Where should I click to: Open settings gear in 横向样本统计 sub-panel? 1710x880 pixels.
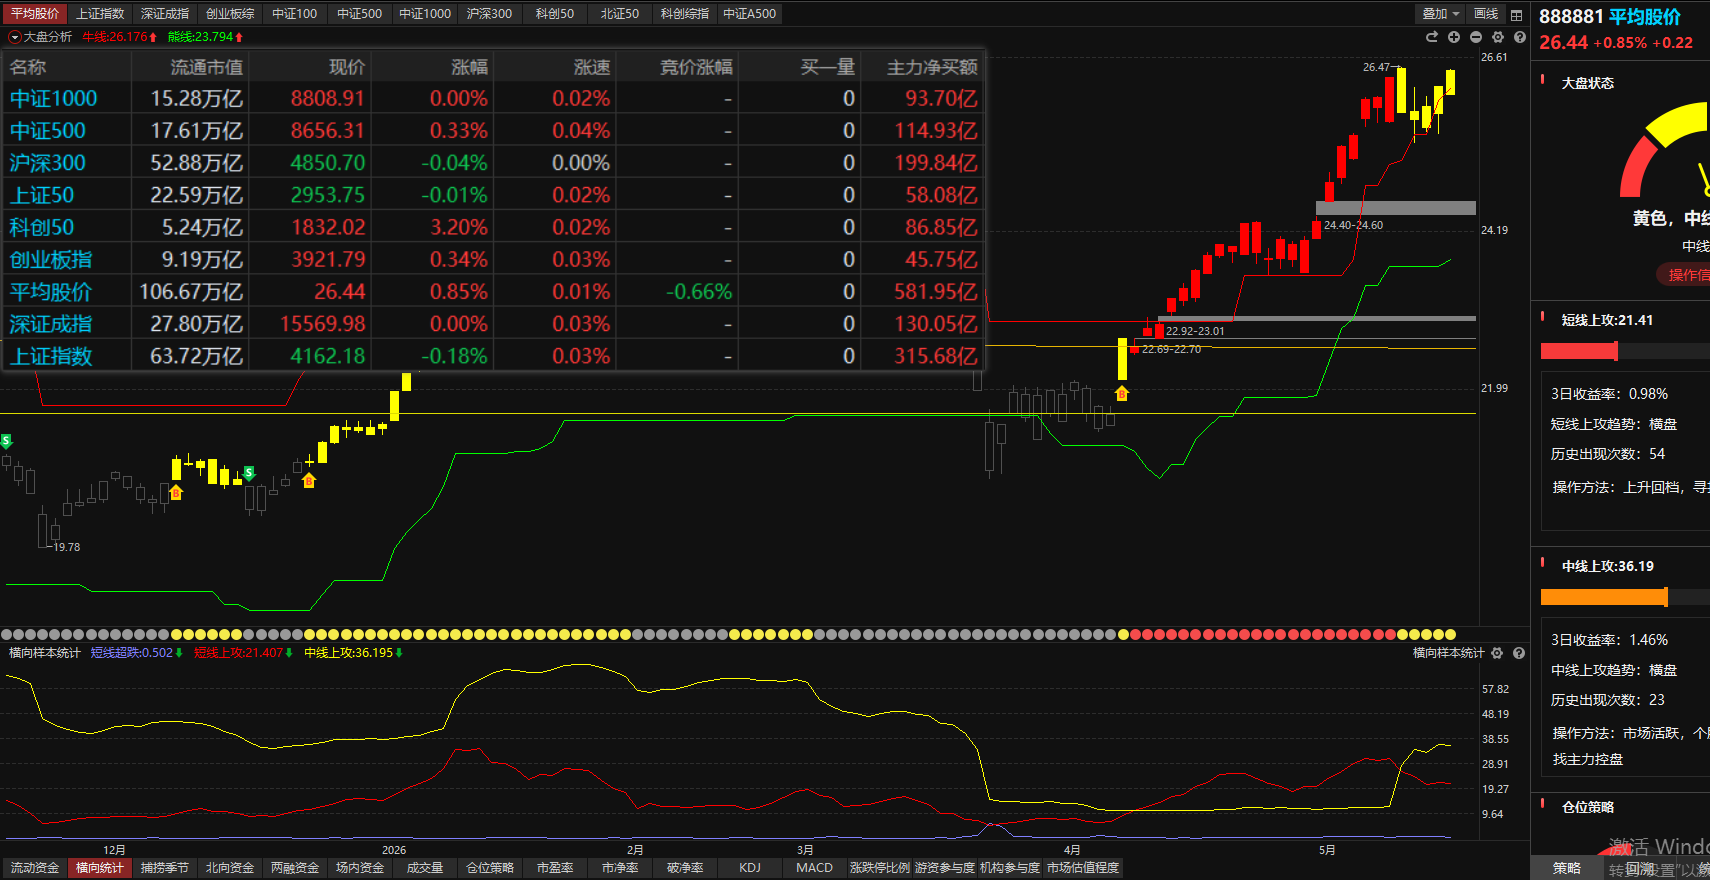[1497, 653]
